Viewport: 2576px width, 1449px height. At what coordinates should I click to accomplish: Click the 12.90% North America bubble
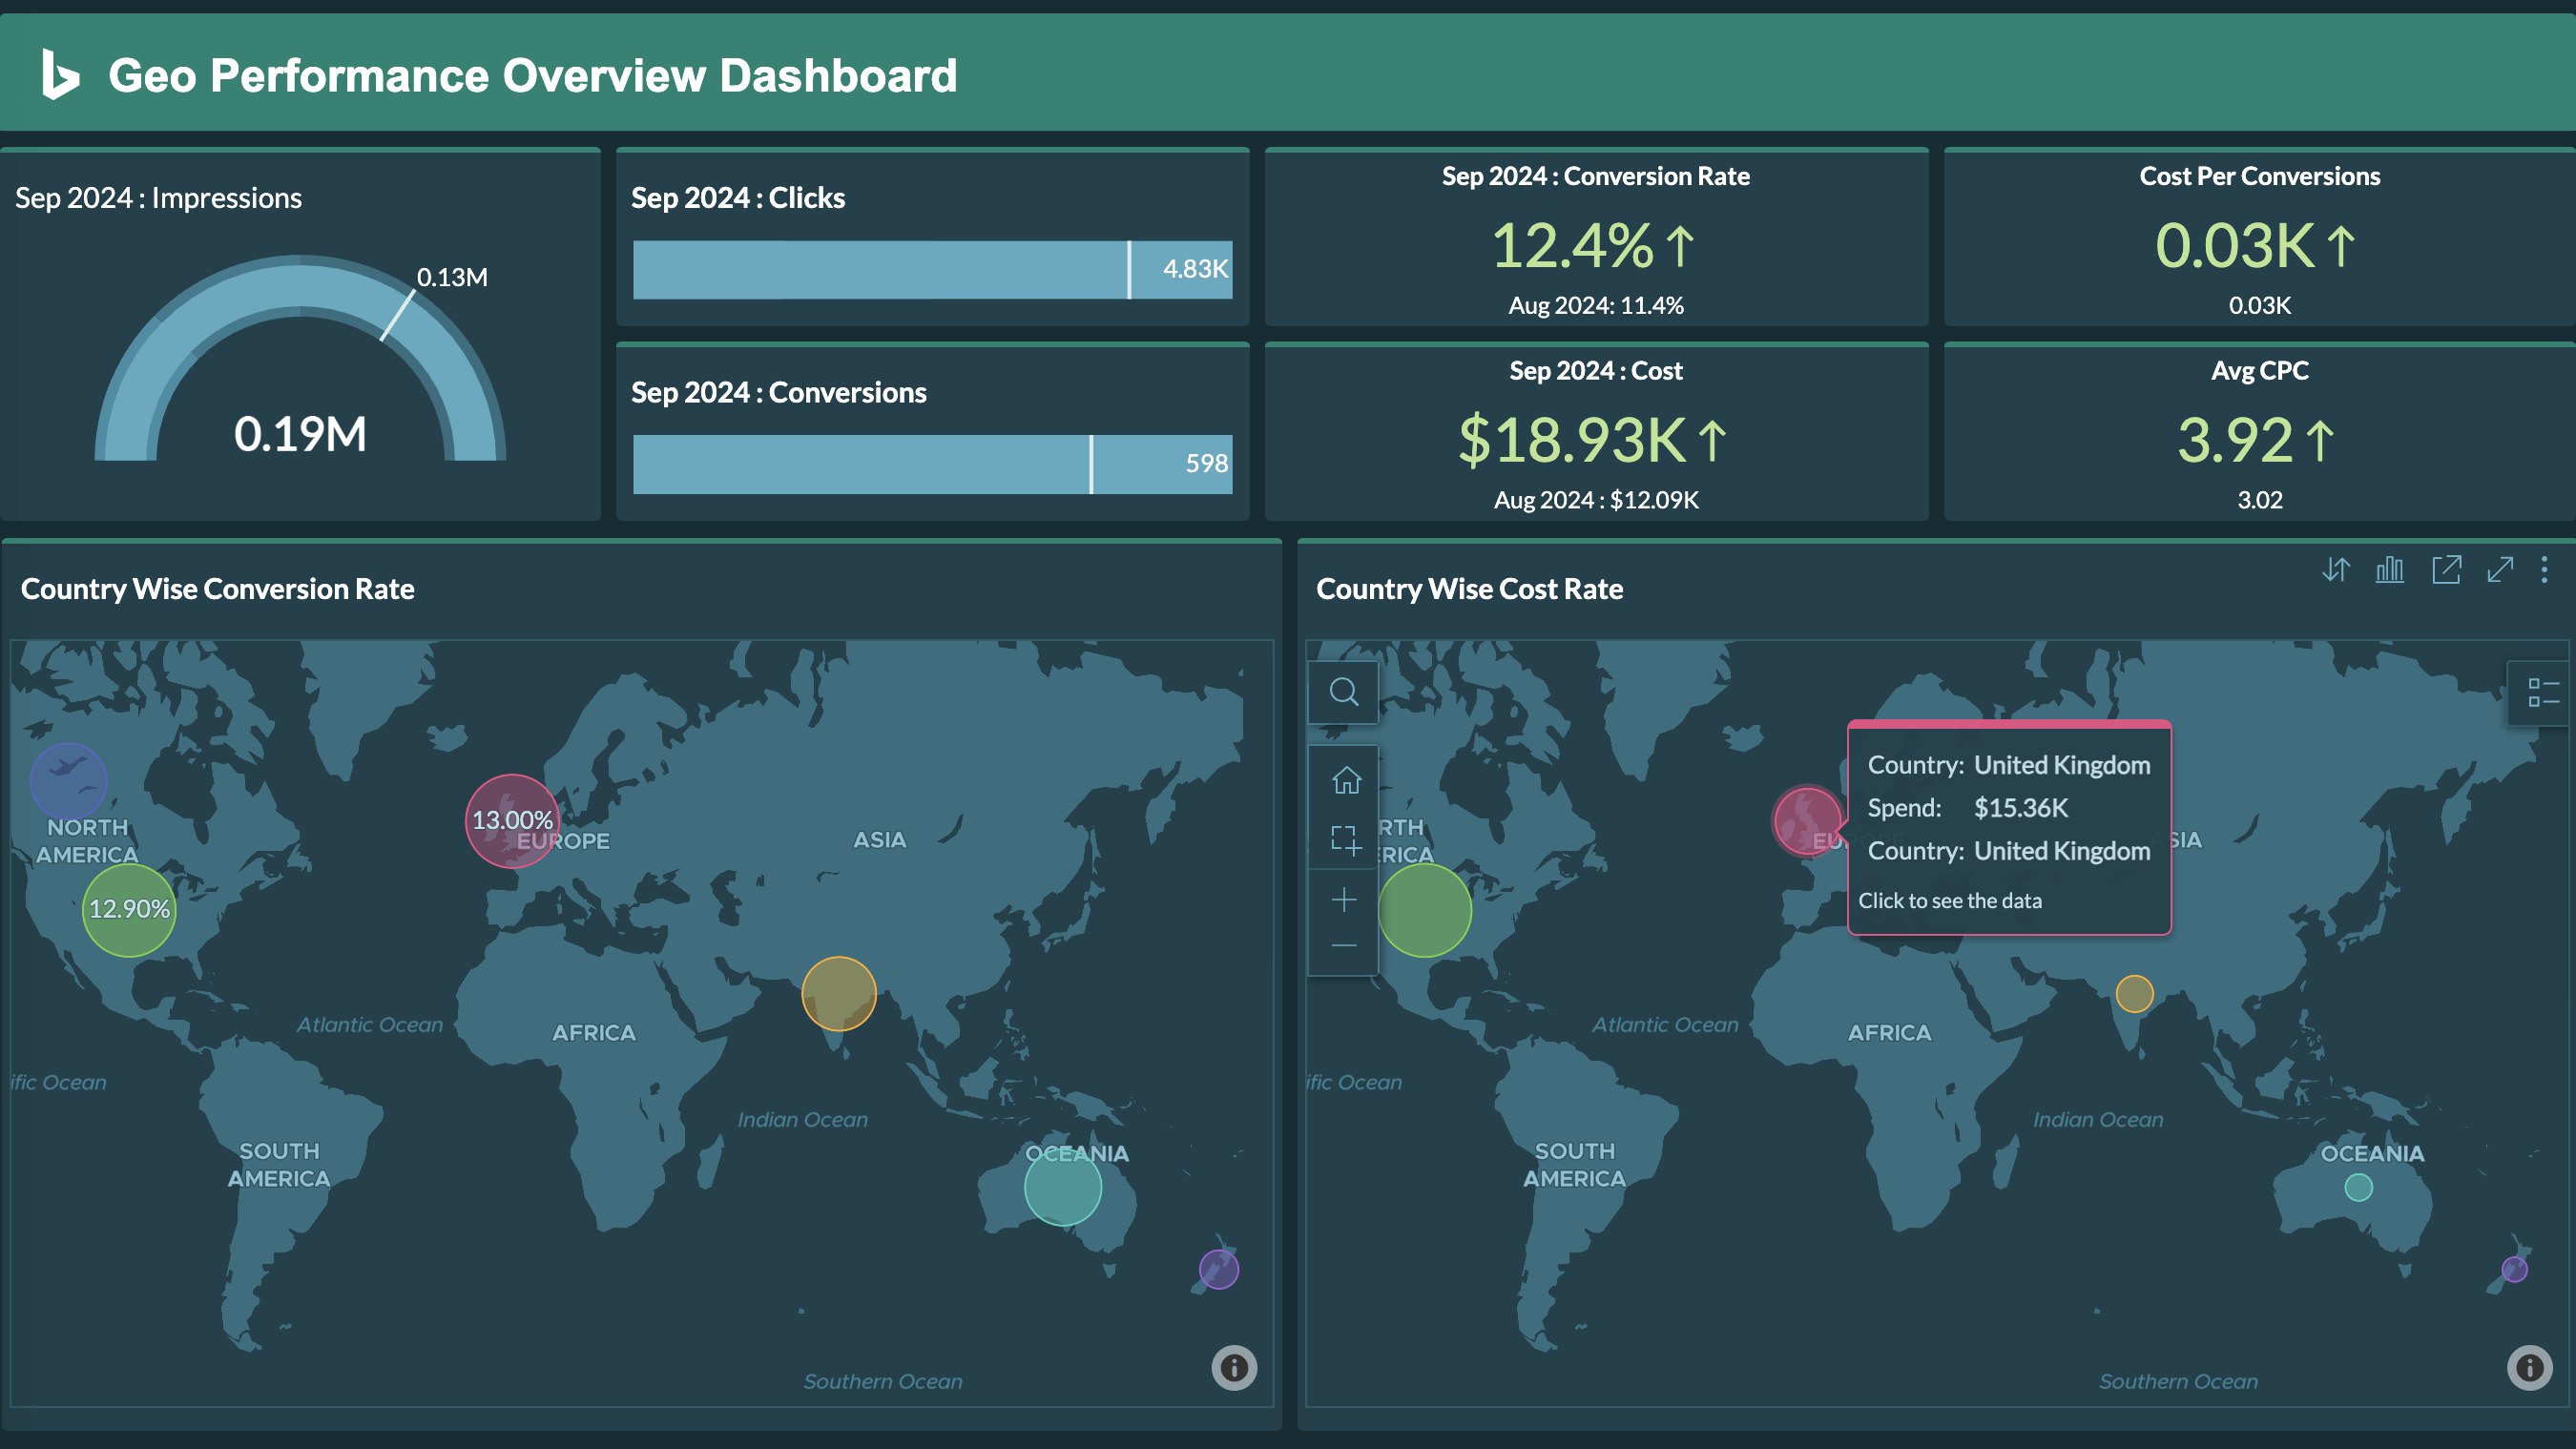[129, 909]
